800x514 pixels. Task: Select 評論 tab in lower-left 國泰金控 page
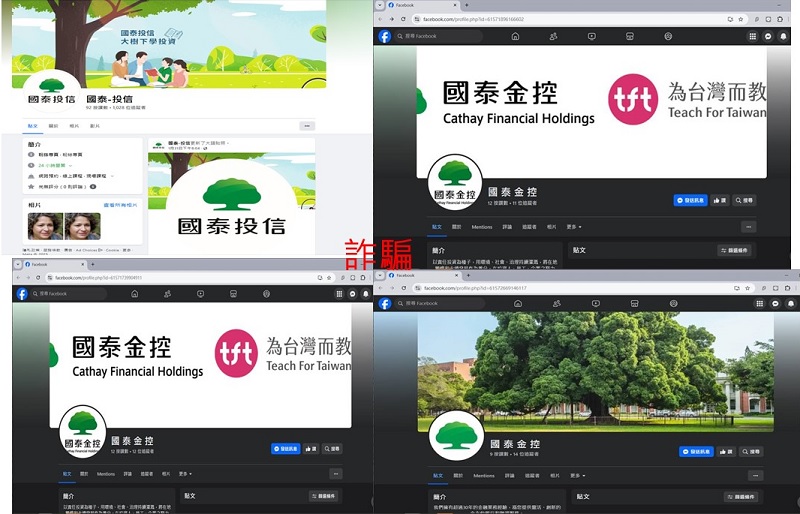coord(128,474)
